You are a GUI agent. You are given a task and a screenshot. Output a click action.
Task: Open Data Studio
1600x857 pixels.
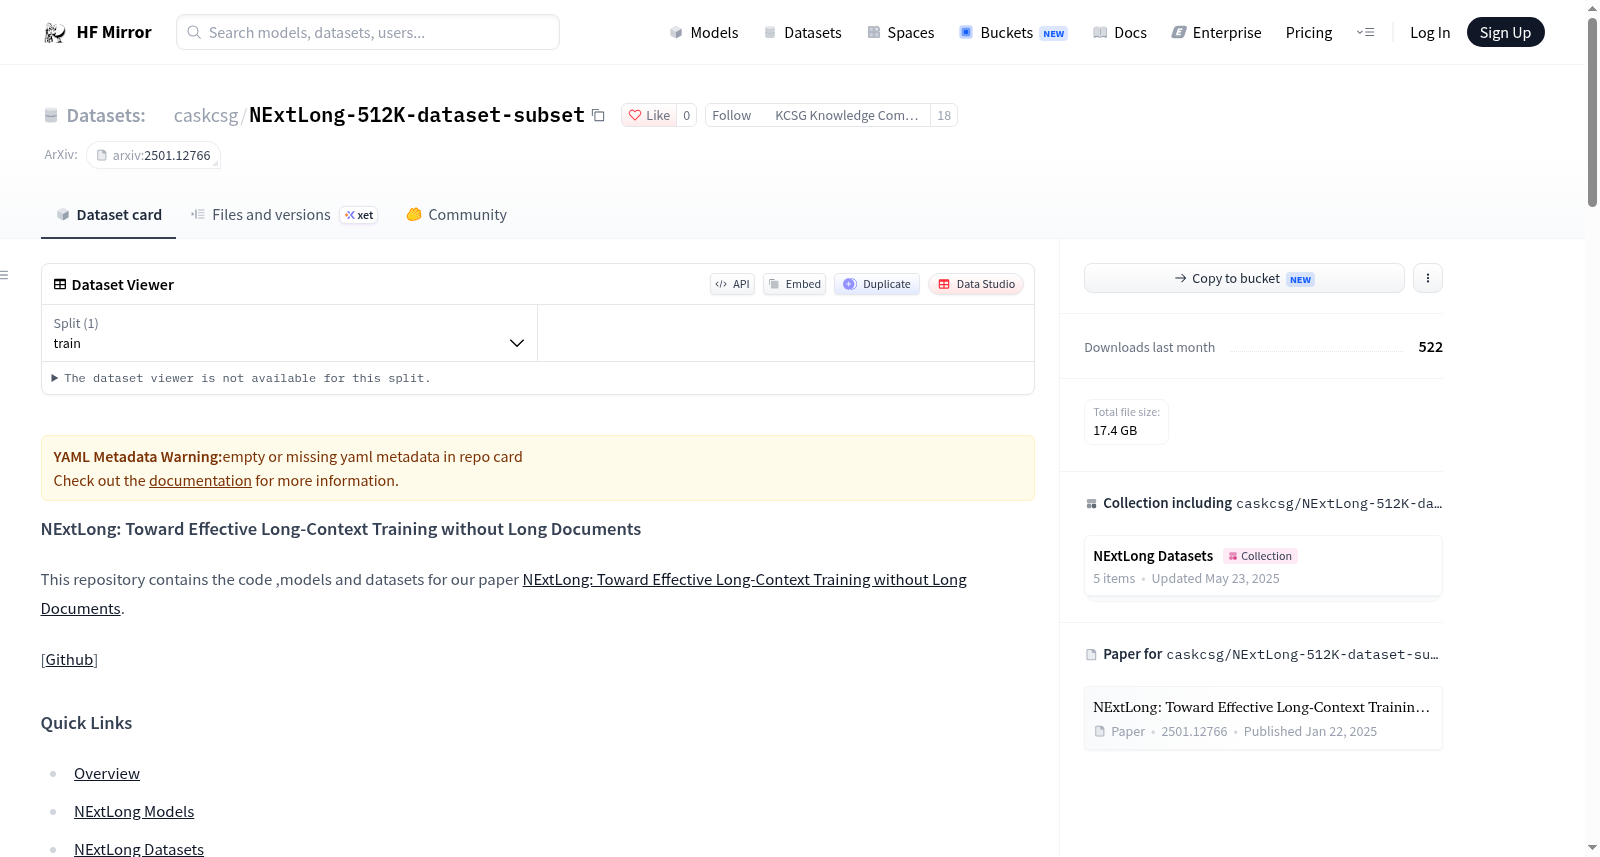tap(976, 284)
